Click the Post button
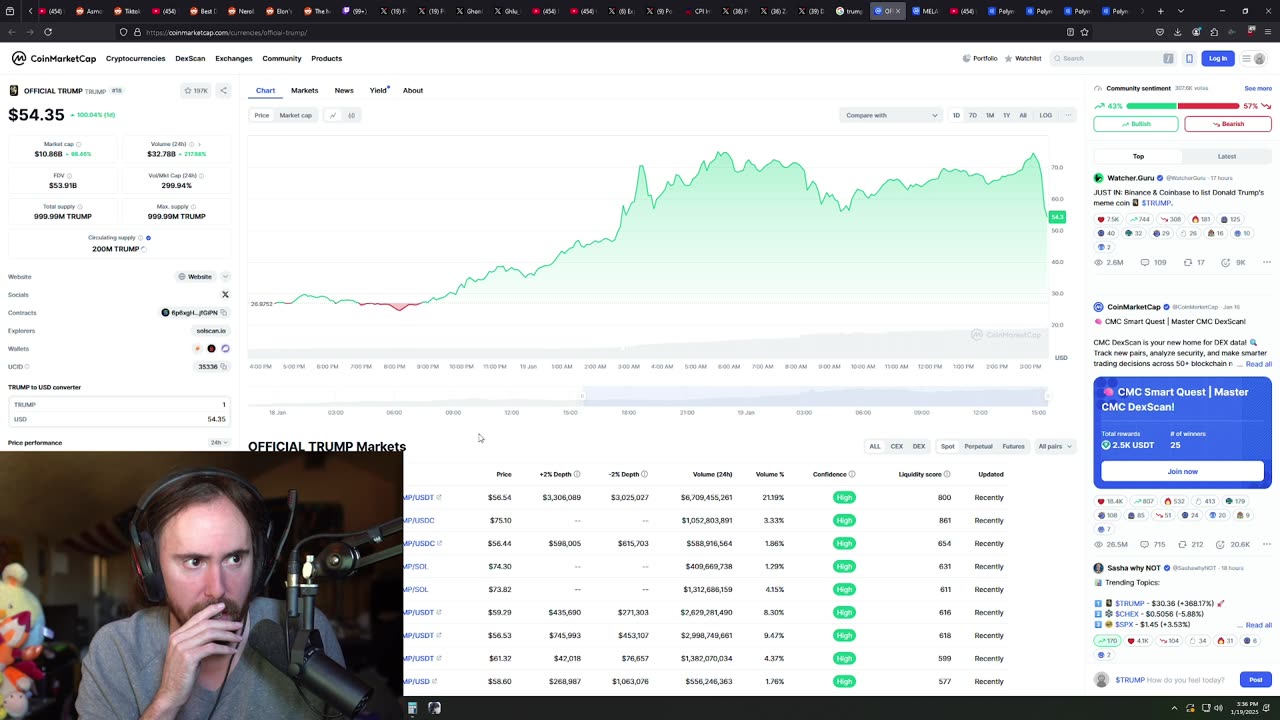Viewport: 1280px width, 720px height. point(1255,680)
